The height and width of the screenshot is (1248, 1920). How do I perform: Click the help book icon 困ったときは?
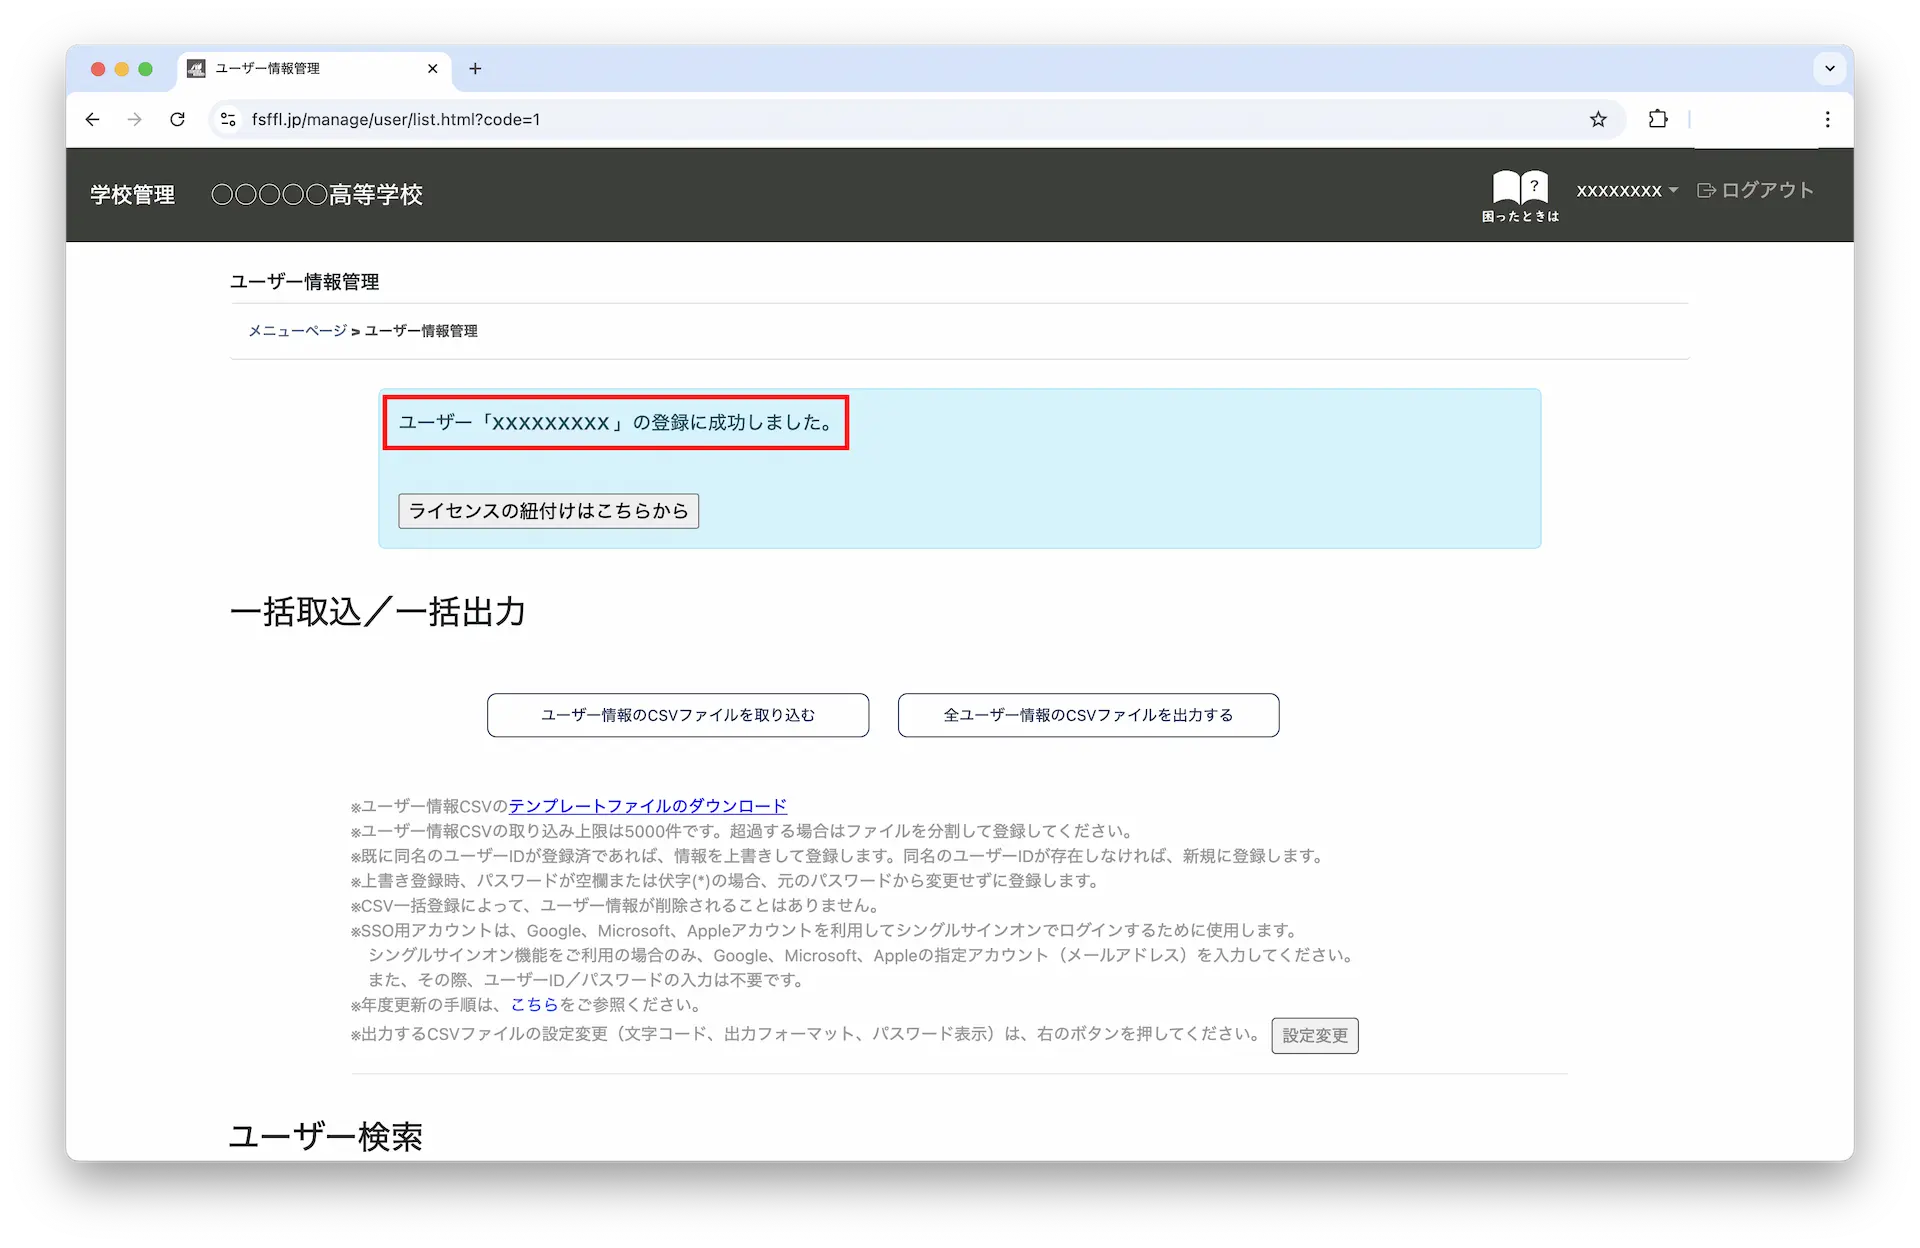1520,194
